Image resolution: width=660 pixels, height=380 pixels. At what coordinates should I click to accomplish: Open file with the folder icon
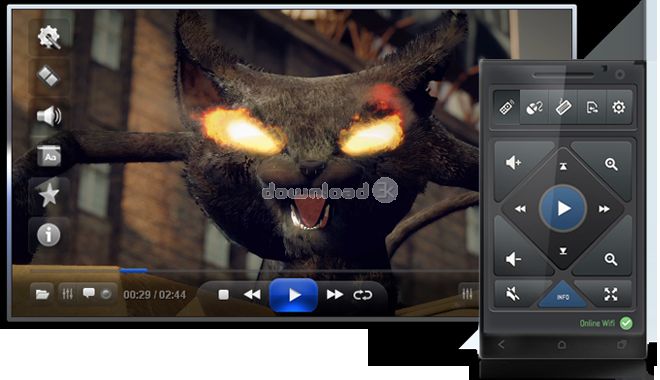42,294
